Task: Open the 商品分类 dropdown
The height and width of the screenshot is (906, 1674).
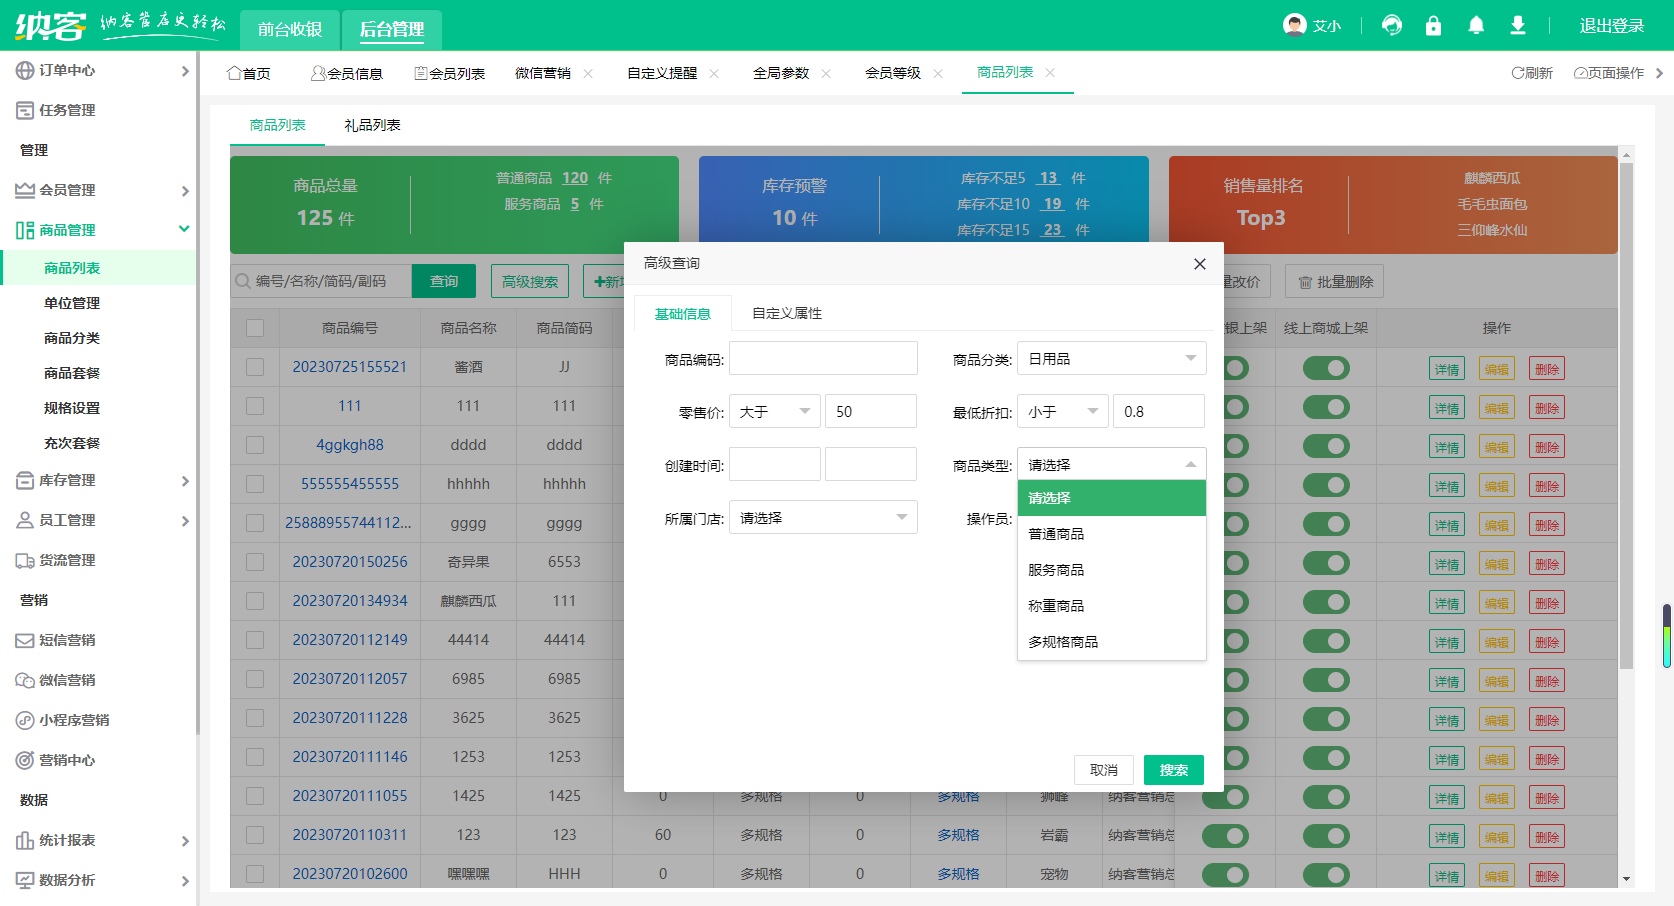Action: click(1111, 359)
